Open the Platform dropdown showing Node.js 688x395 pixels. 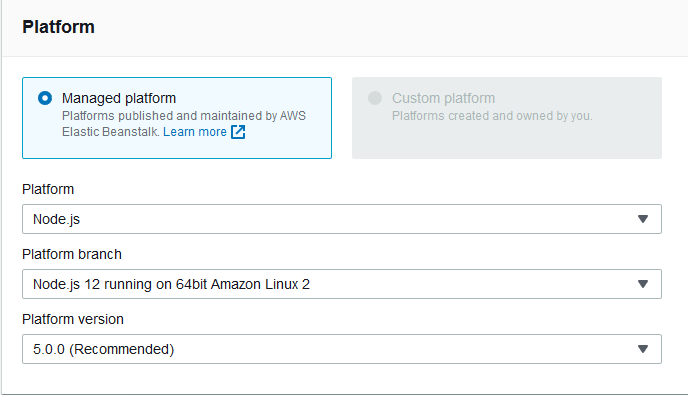click(342, 219)
